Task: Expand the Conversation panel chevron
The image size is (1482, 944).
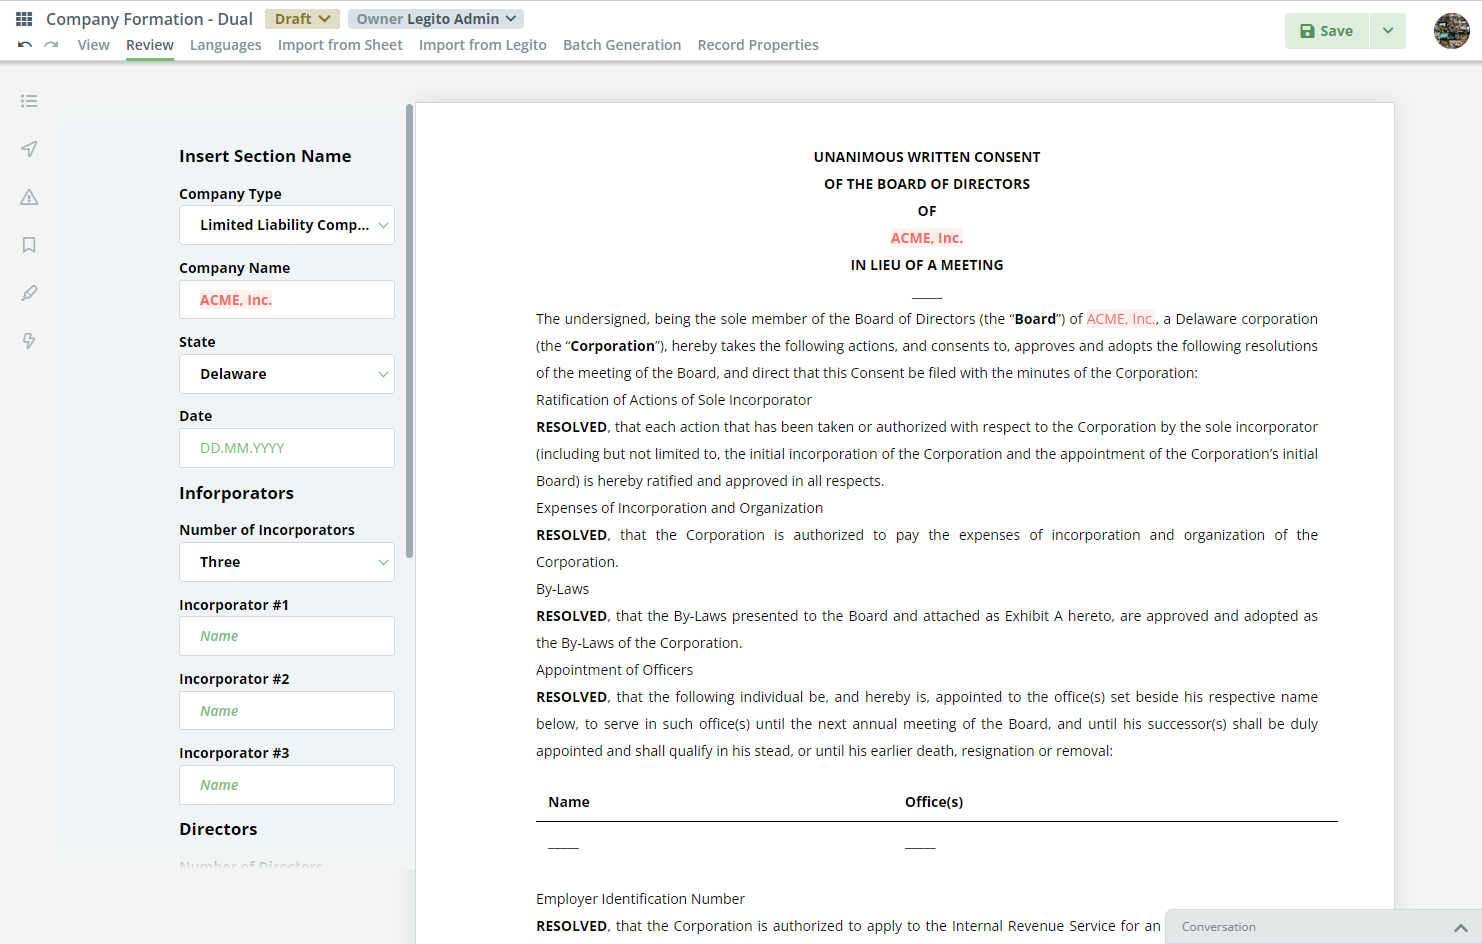Action: coord(1461,927)
